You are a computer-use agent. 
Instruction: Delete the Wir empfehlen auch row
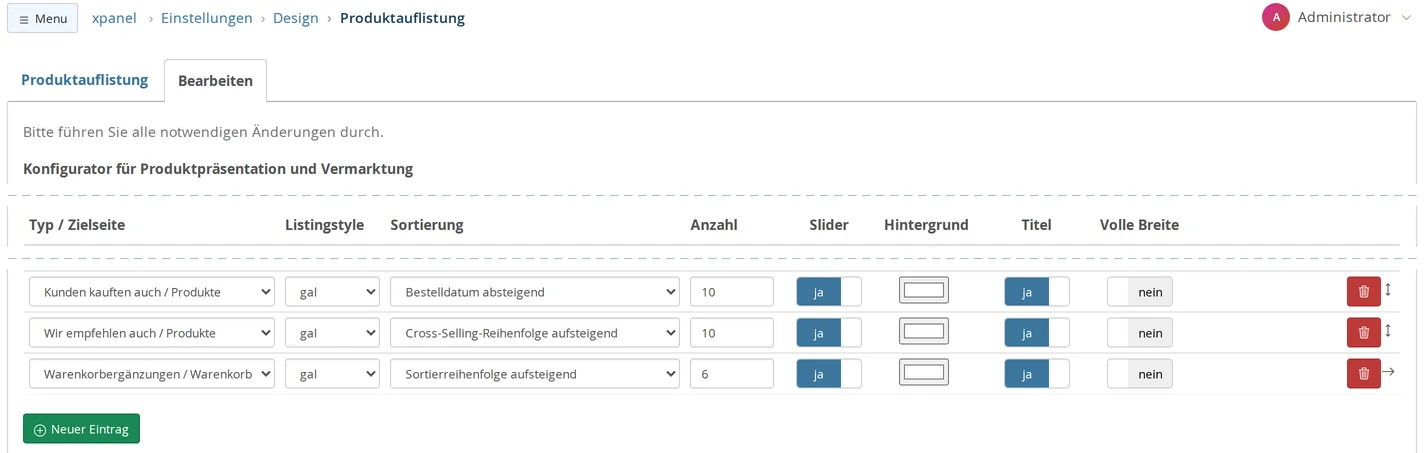tap(1363, 333)
